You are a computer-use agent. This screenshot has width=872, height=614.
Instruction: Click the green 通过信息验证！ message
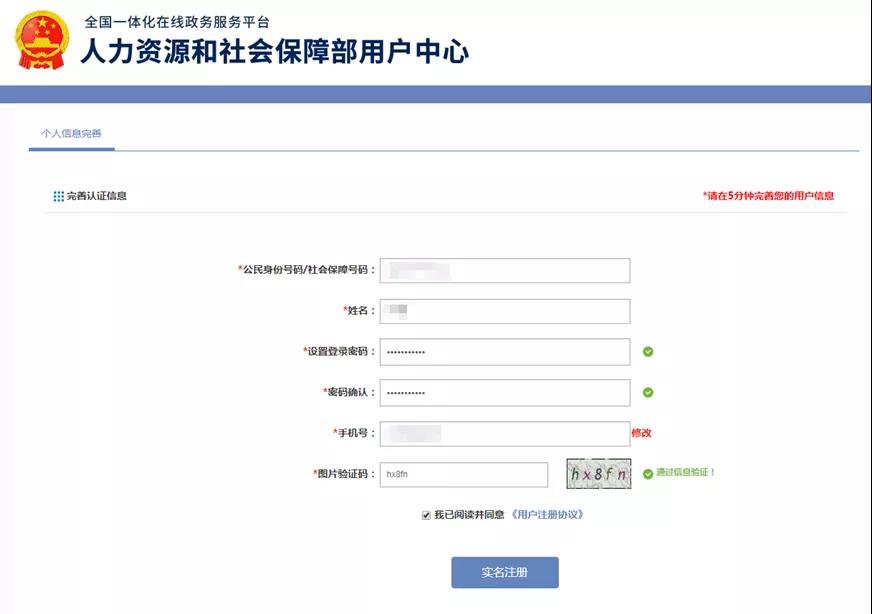point(685,472)
